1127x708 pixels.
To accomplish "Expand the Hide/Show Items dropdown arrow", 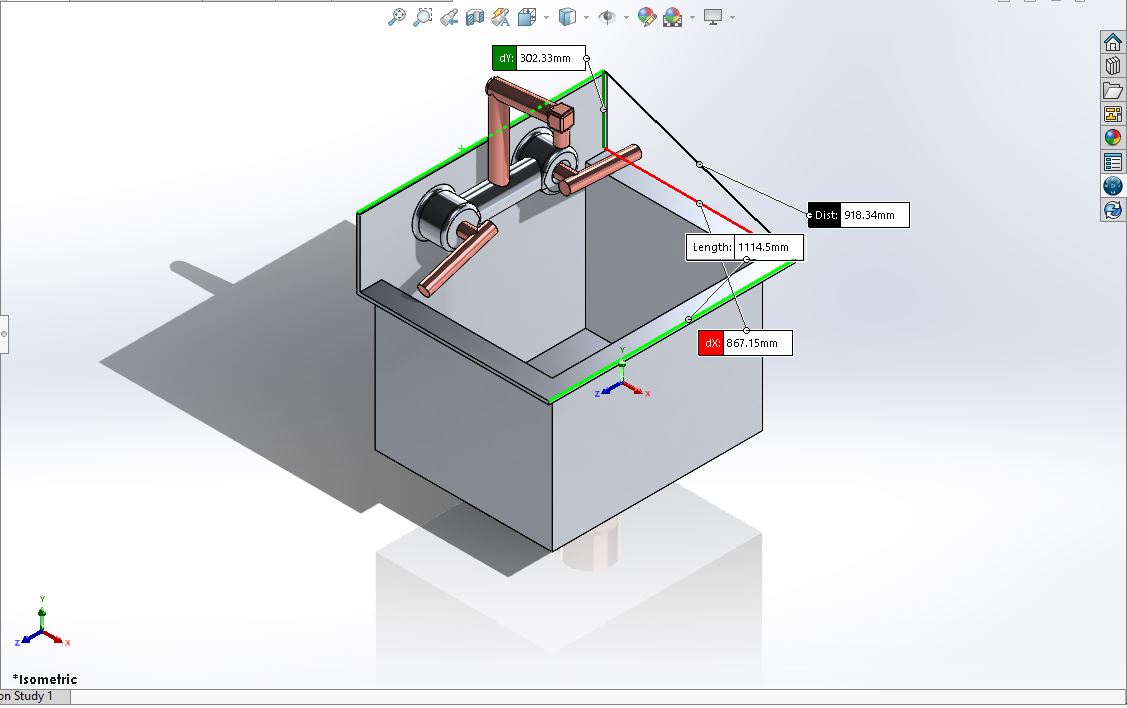I will coord(627,17).
